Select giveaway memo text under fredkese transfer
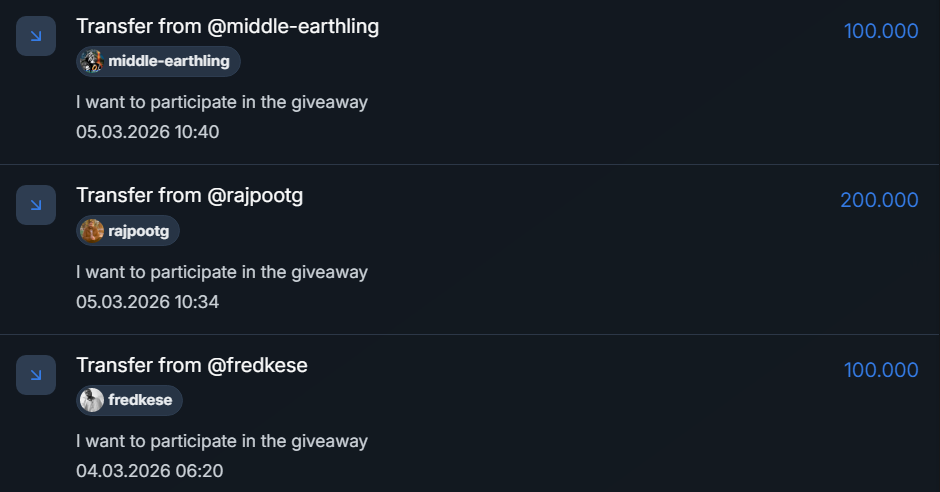 click(222, 441)
